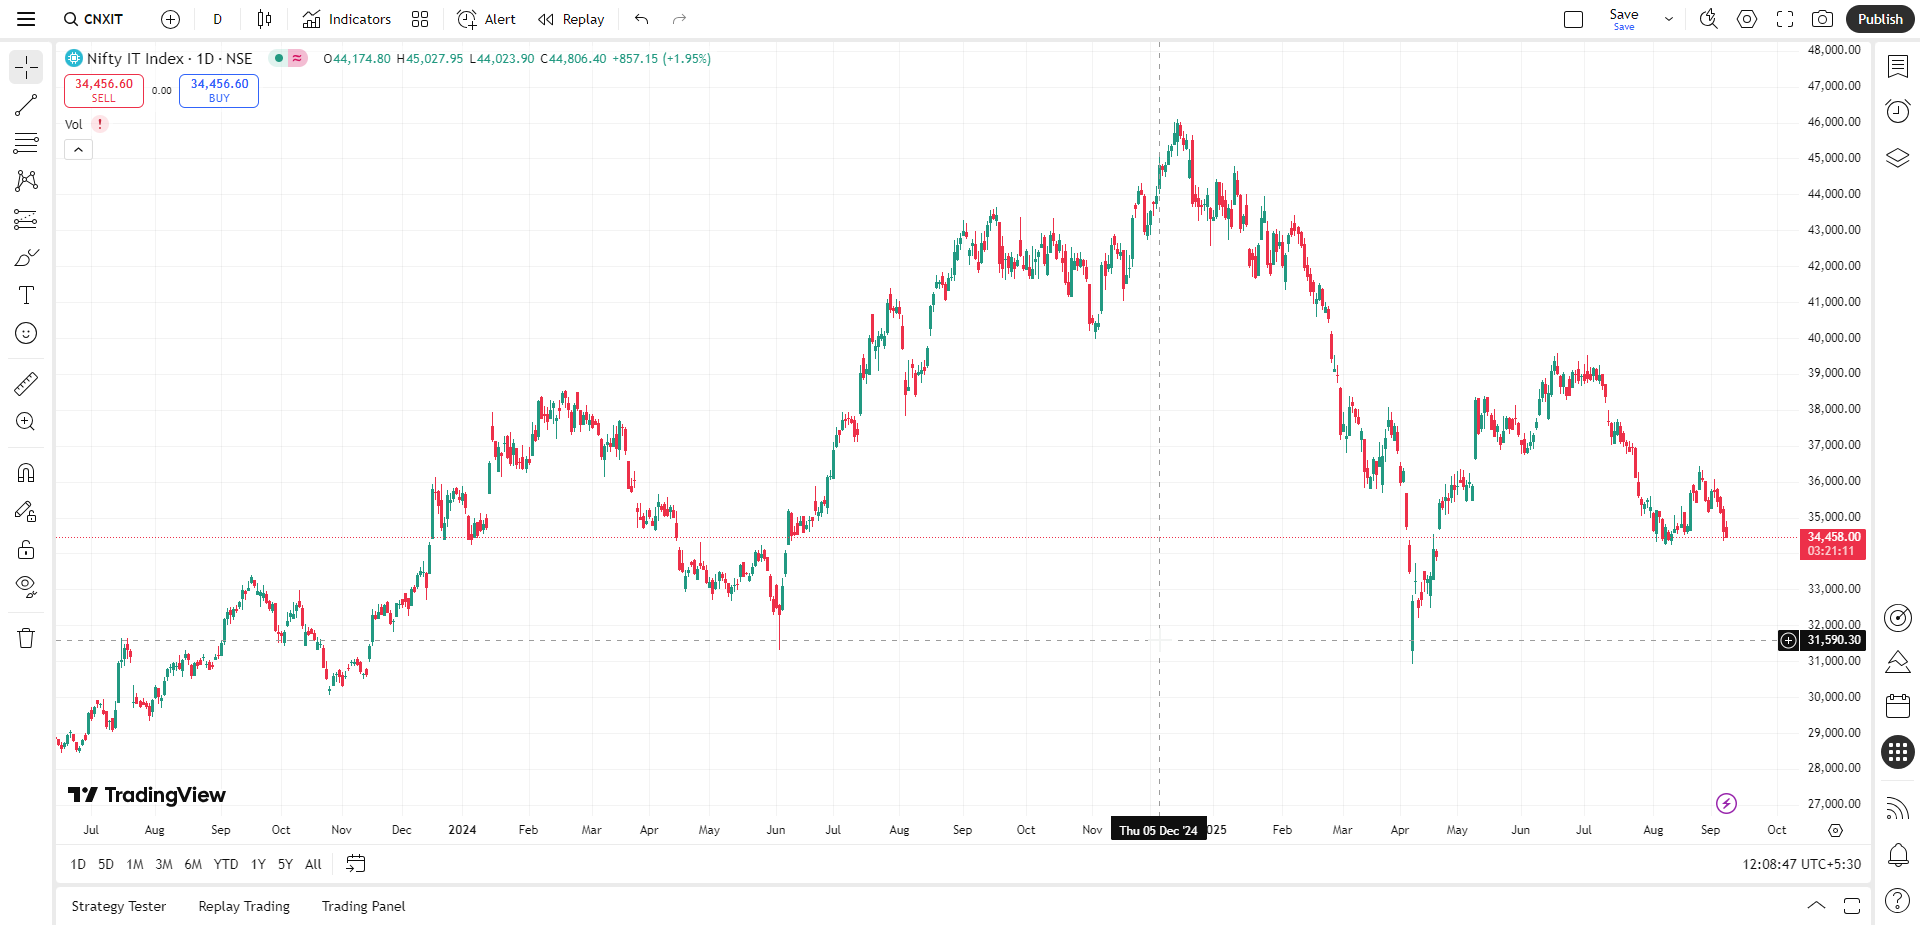Switch to the Trading Panel tab

click(363, 906)
